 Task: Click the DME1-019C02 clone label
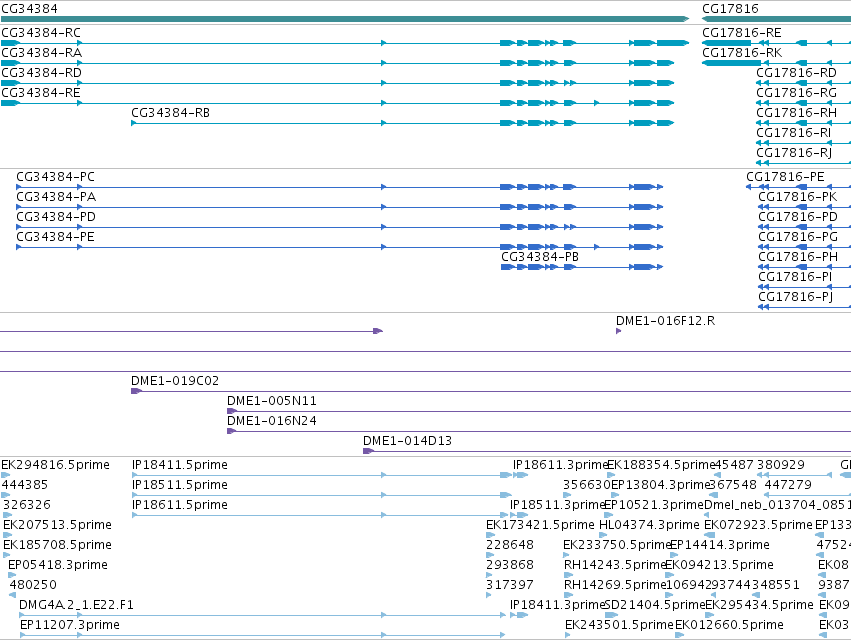pos(175,381)
